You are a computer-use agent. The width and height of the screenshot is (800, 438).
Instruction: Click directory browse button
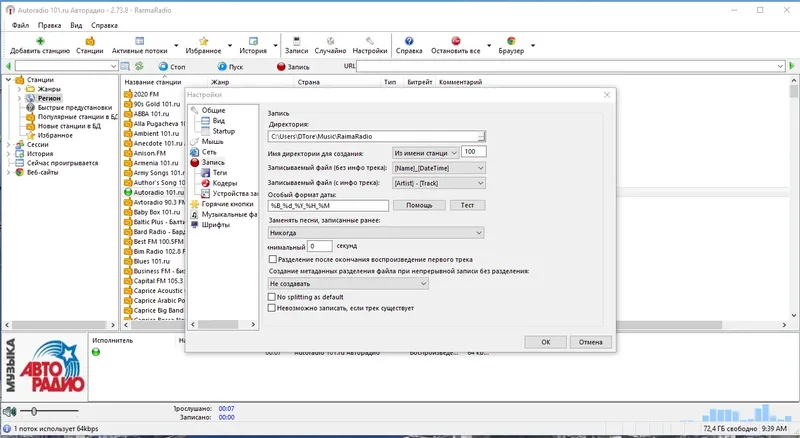click(481, 136)
